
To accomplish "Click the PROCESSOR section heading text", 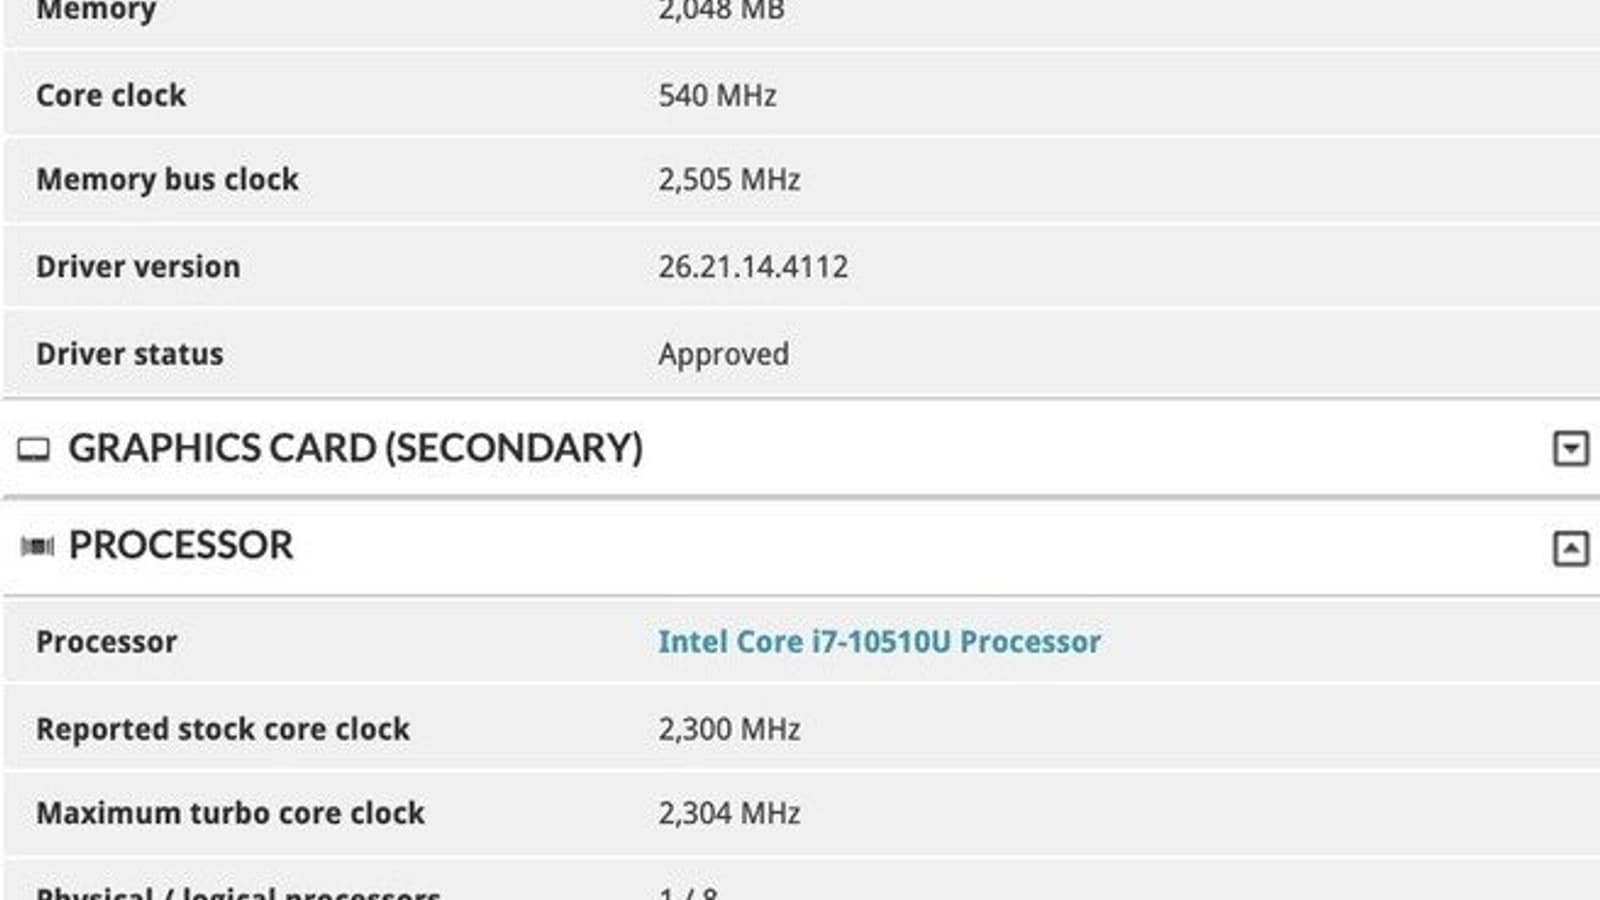I will (181, 546).
